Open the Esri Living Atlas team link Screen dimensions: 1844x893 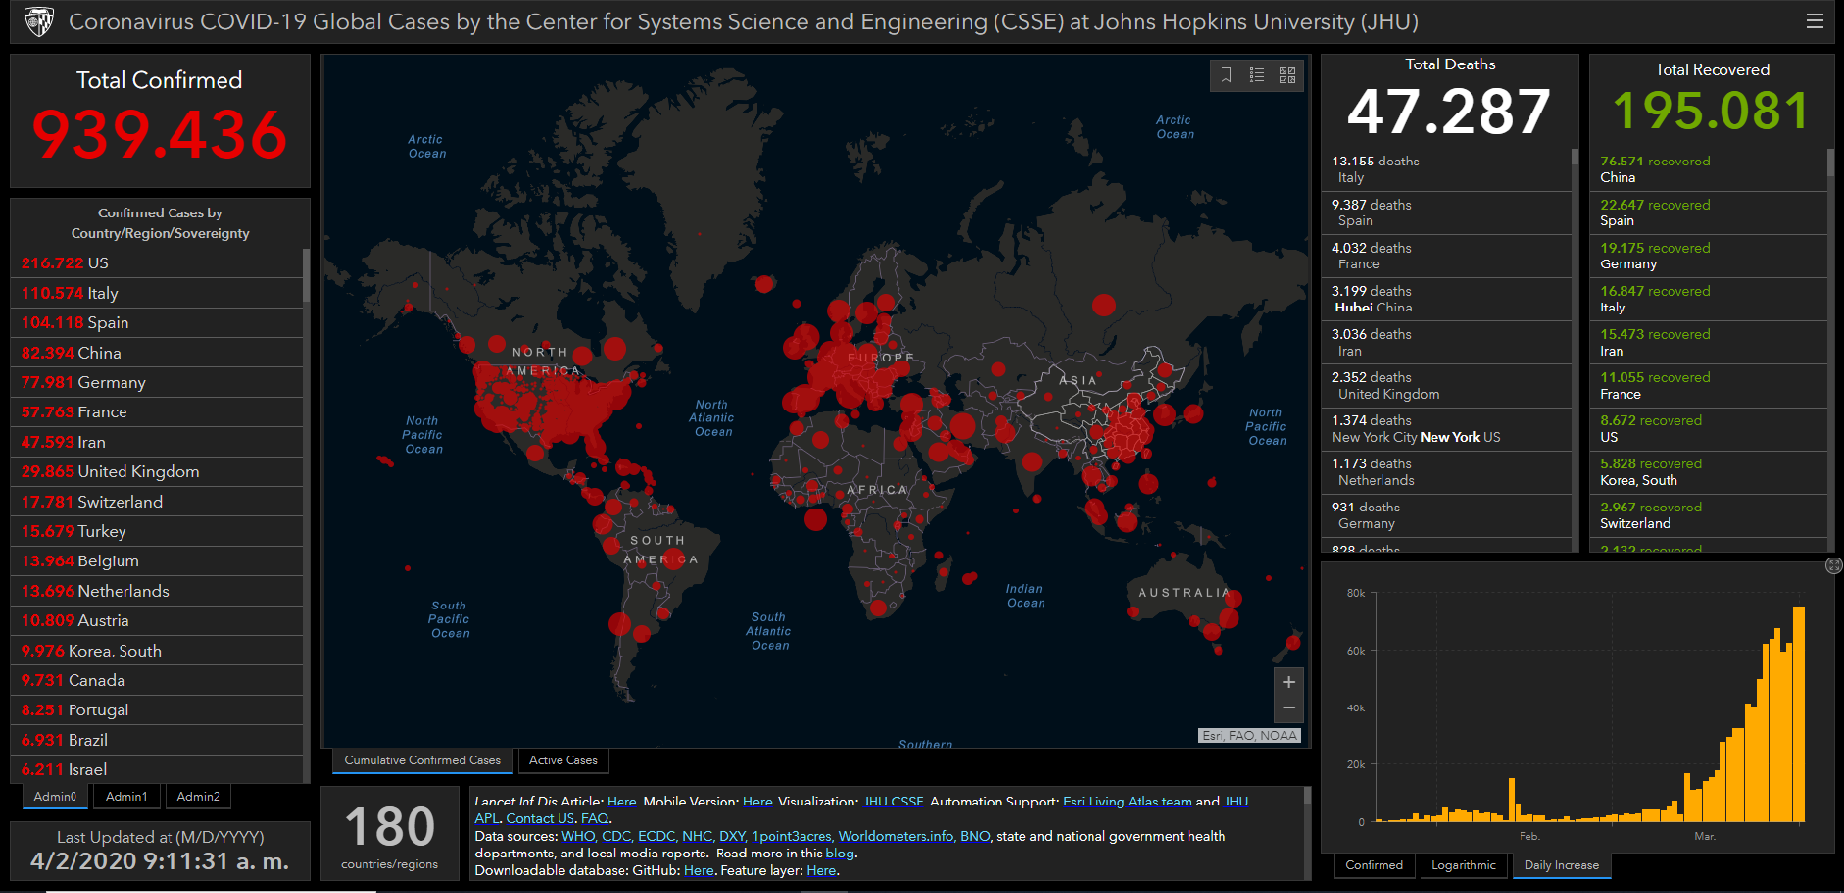pos(1127,802)
